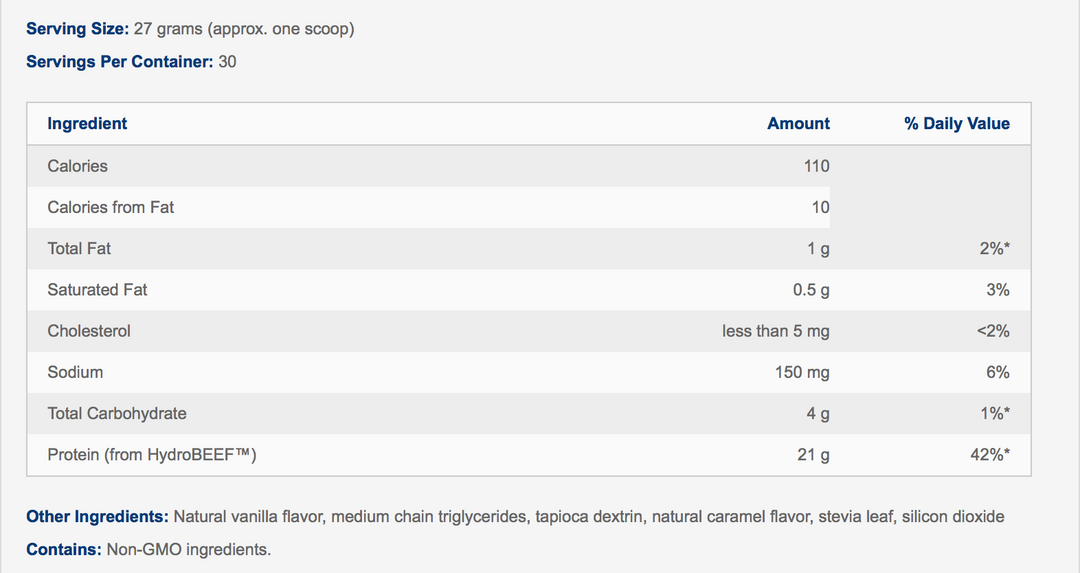Click the Calories from Fat row label

(110, 207)
